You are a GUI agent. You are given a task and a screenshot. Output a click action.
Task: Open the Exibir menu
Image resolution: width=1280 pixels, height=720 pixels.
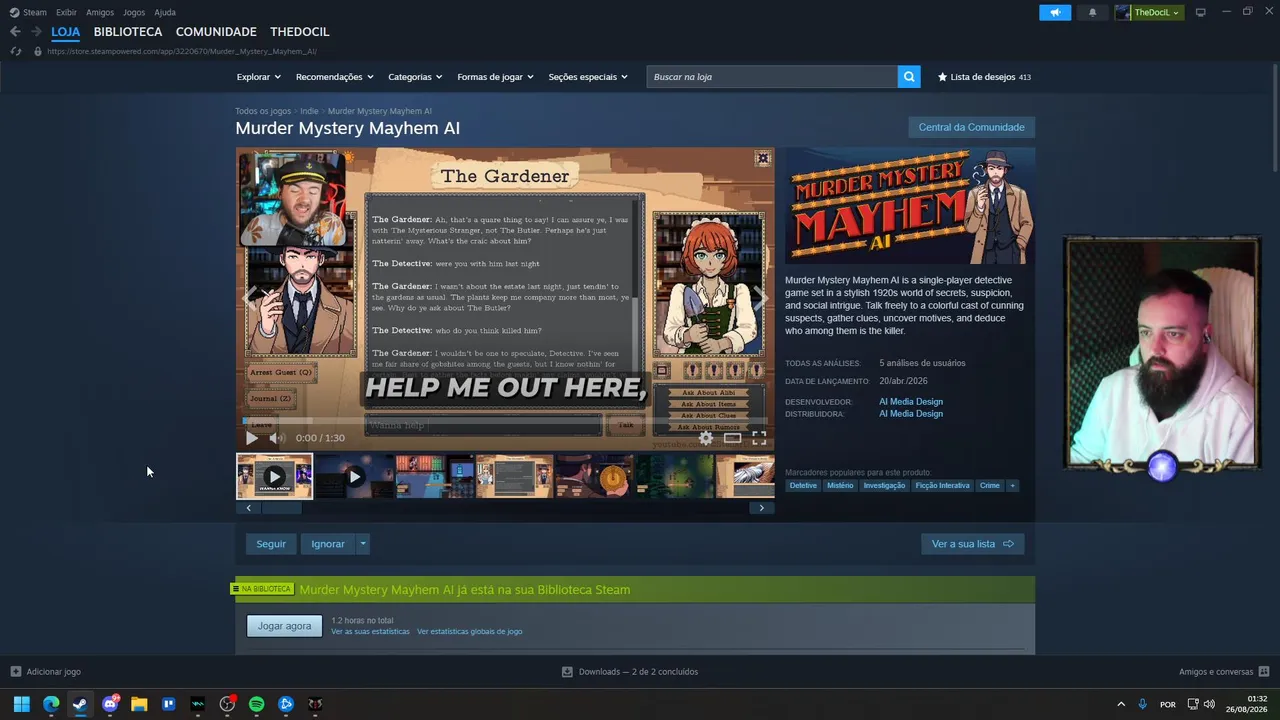66,12
